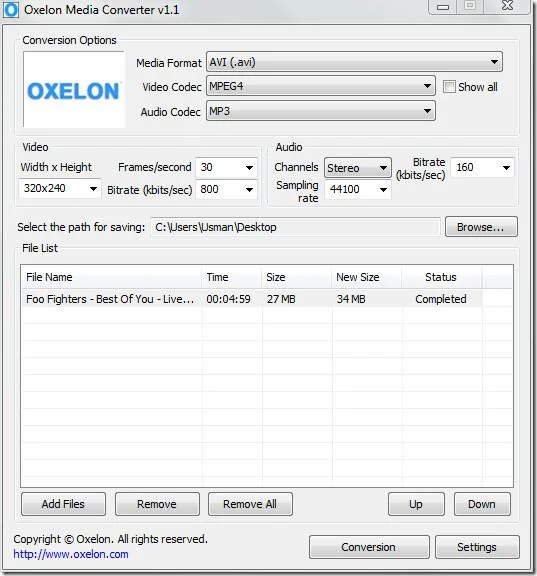Screen dimensions: 537x576
Task: Click the save path input field
Action: 295,227
